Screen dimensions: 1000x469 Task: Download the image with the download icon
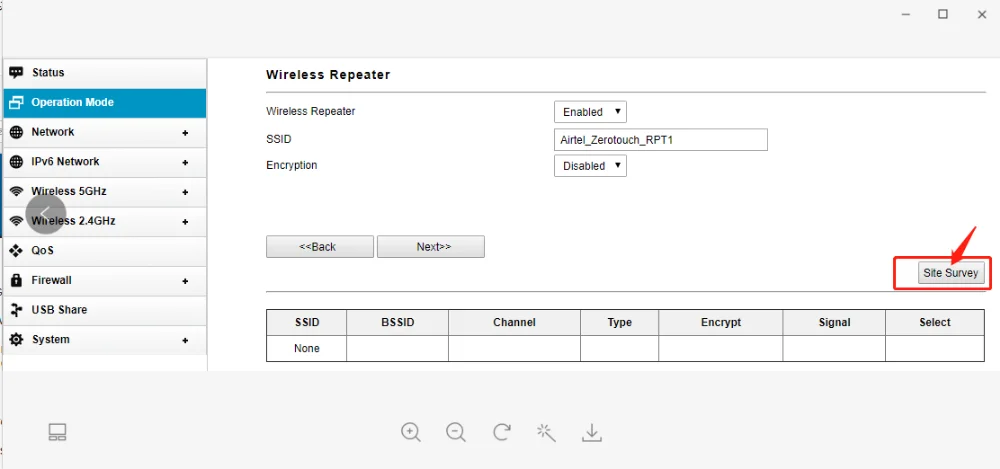[592, 433]
